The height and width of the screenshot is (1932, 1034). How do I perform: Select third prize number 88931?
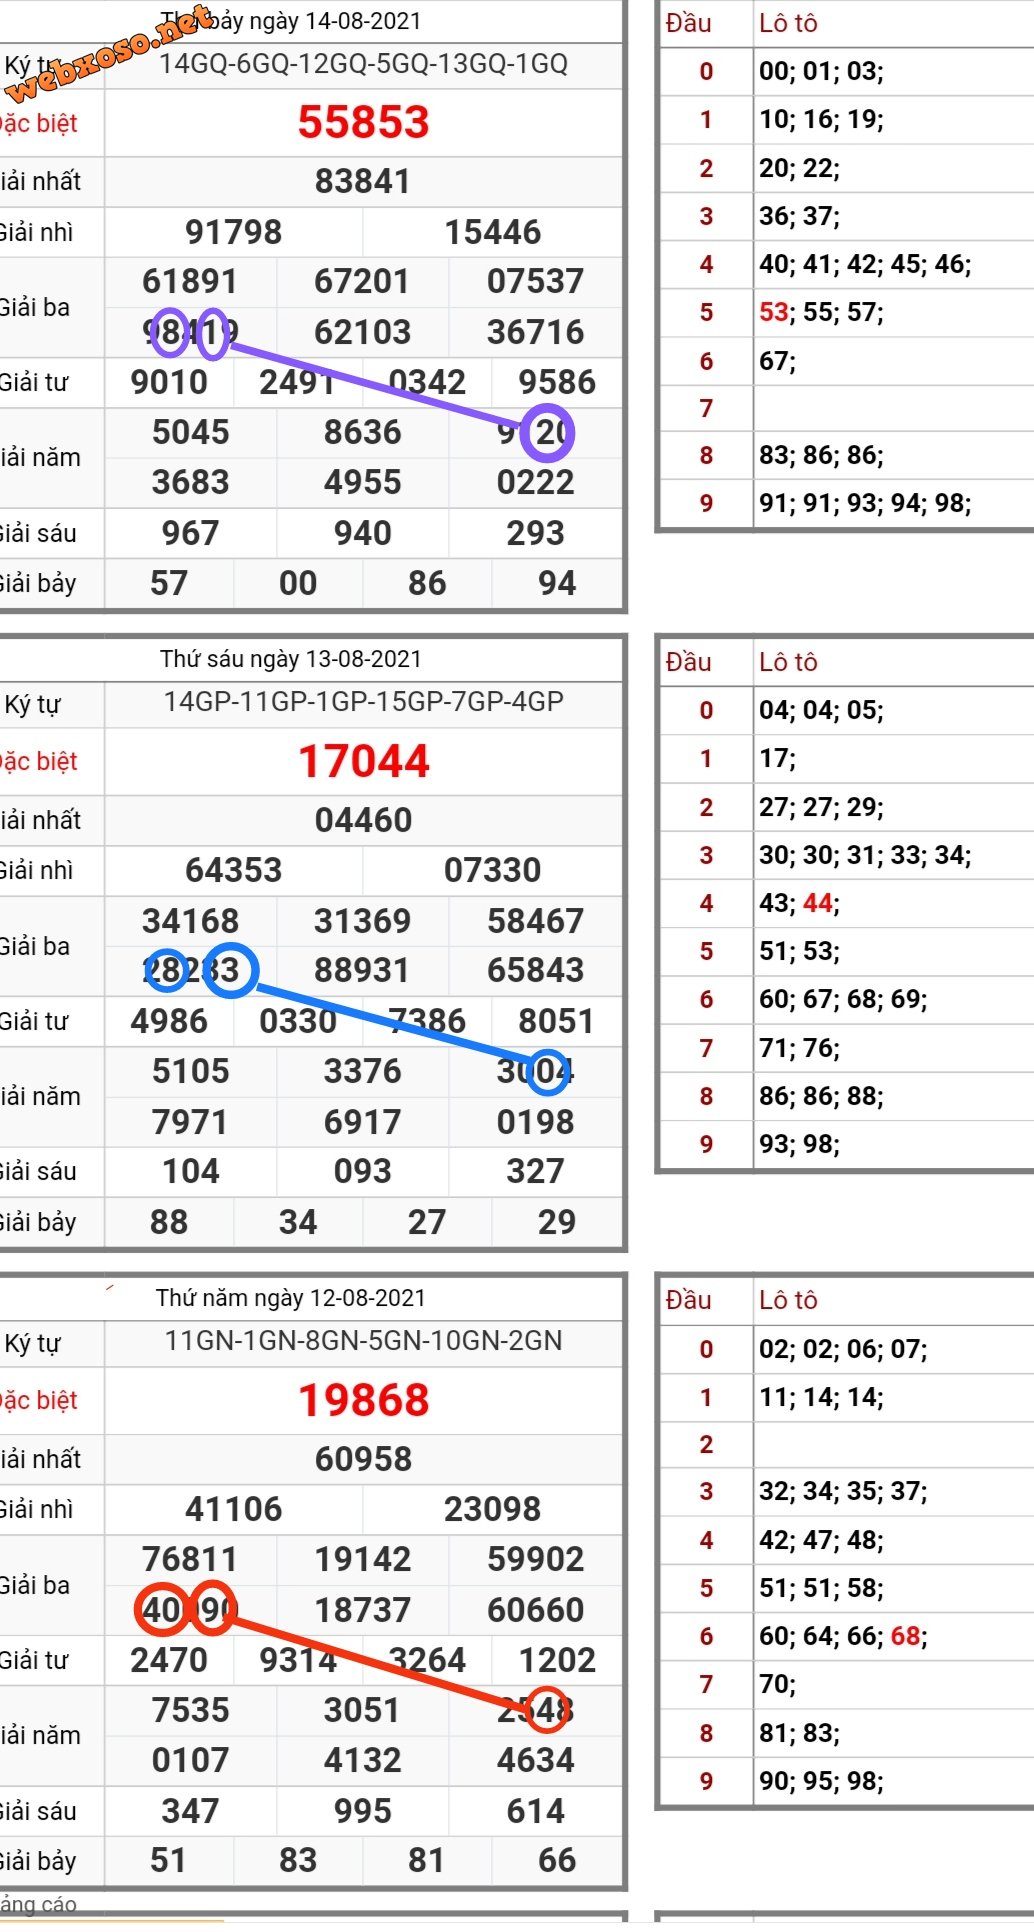coord(362,970)
